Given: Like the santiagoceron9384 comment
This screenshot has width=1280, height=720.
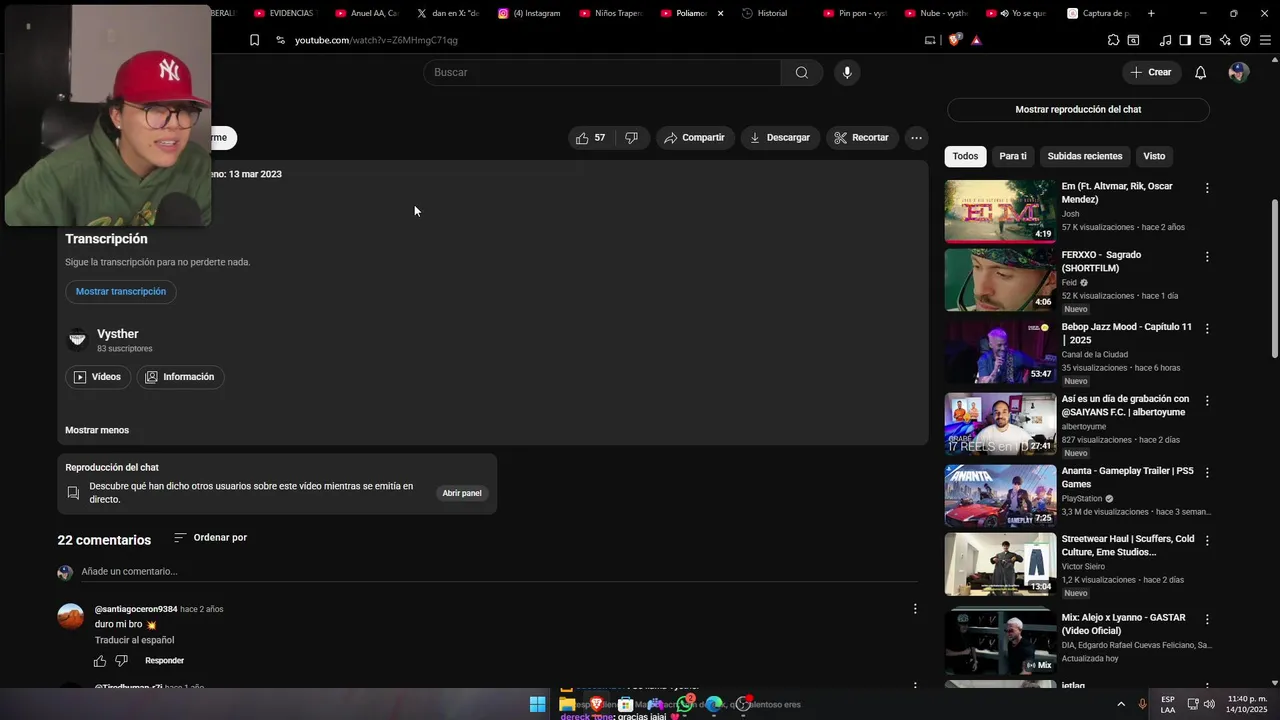Looking at the screenshot, I should click(100, 661).
